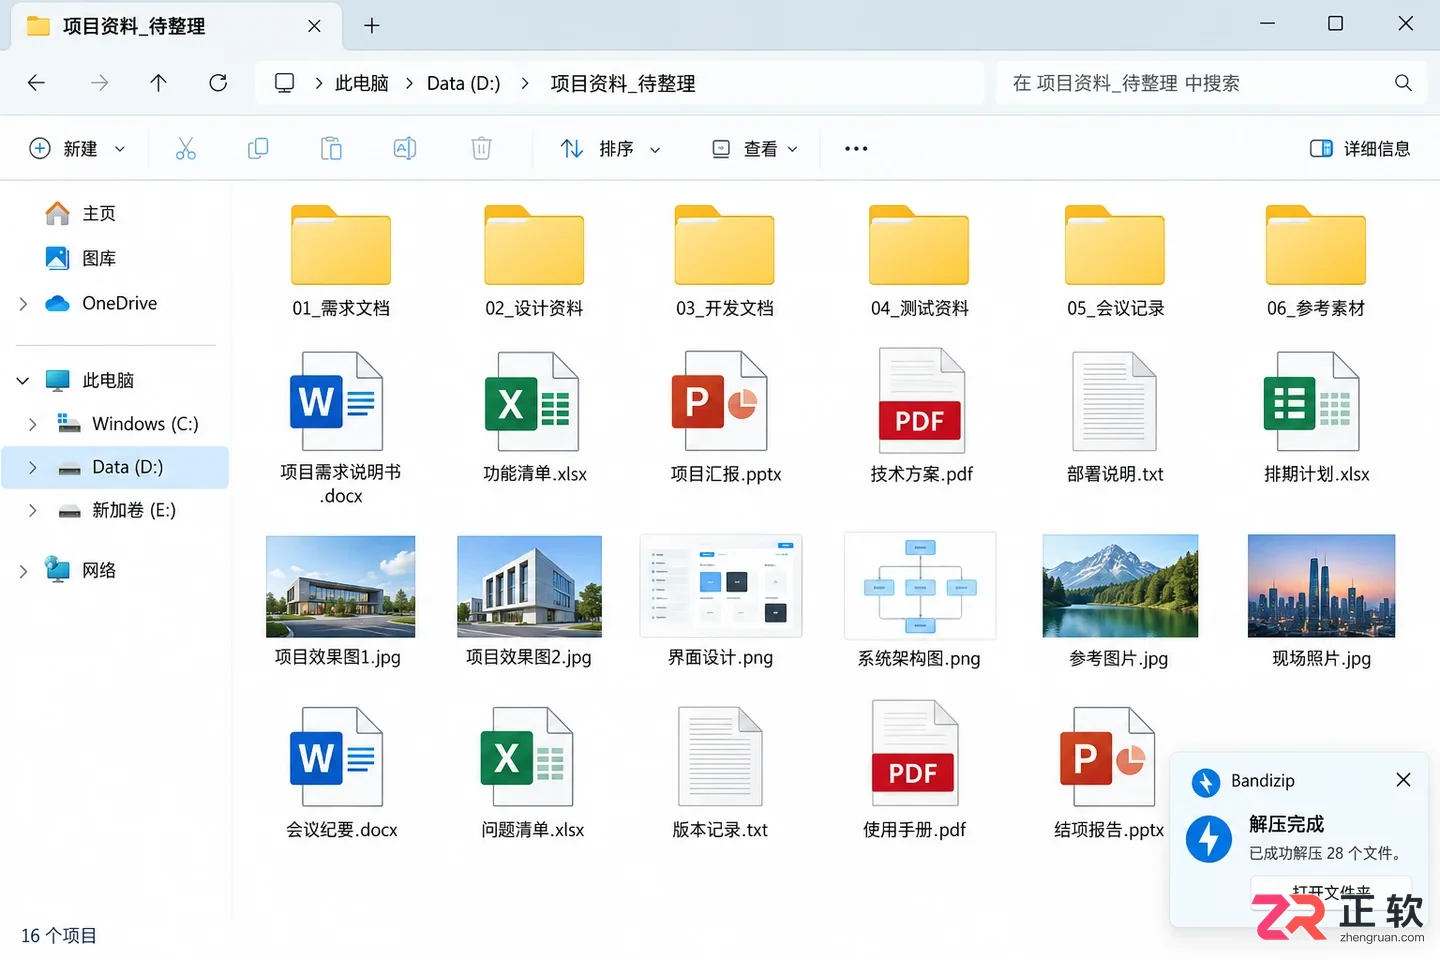Expand chevron after Data (D:) in address bar
Viewport: 1440px width, 960px height.
[525, 83]
